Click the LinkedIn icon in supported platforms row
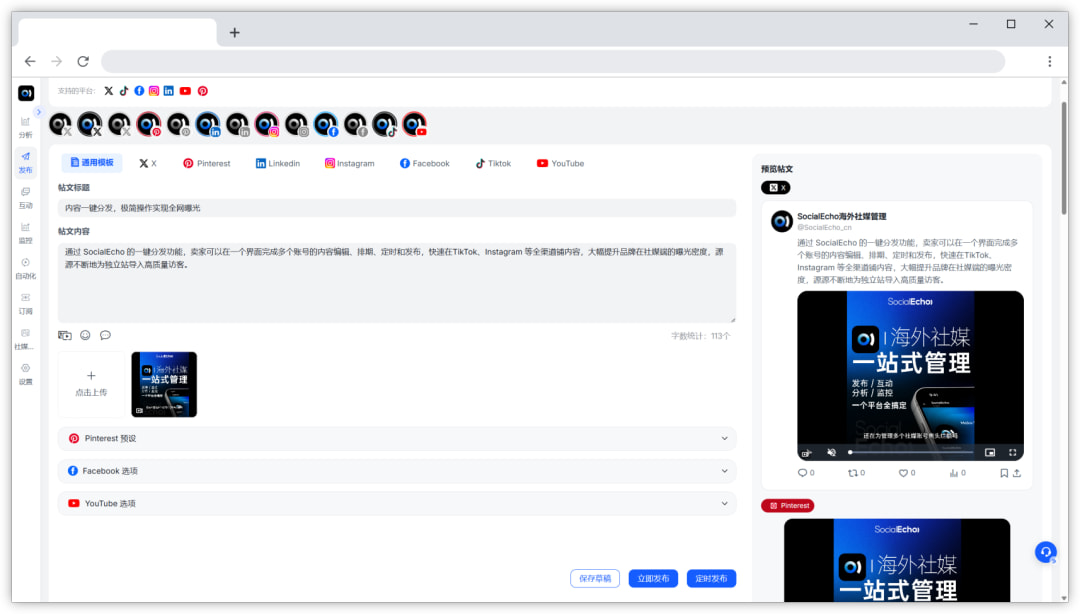The height and width of the screenshot is (614, 1080). pos(169,91)
